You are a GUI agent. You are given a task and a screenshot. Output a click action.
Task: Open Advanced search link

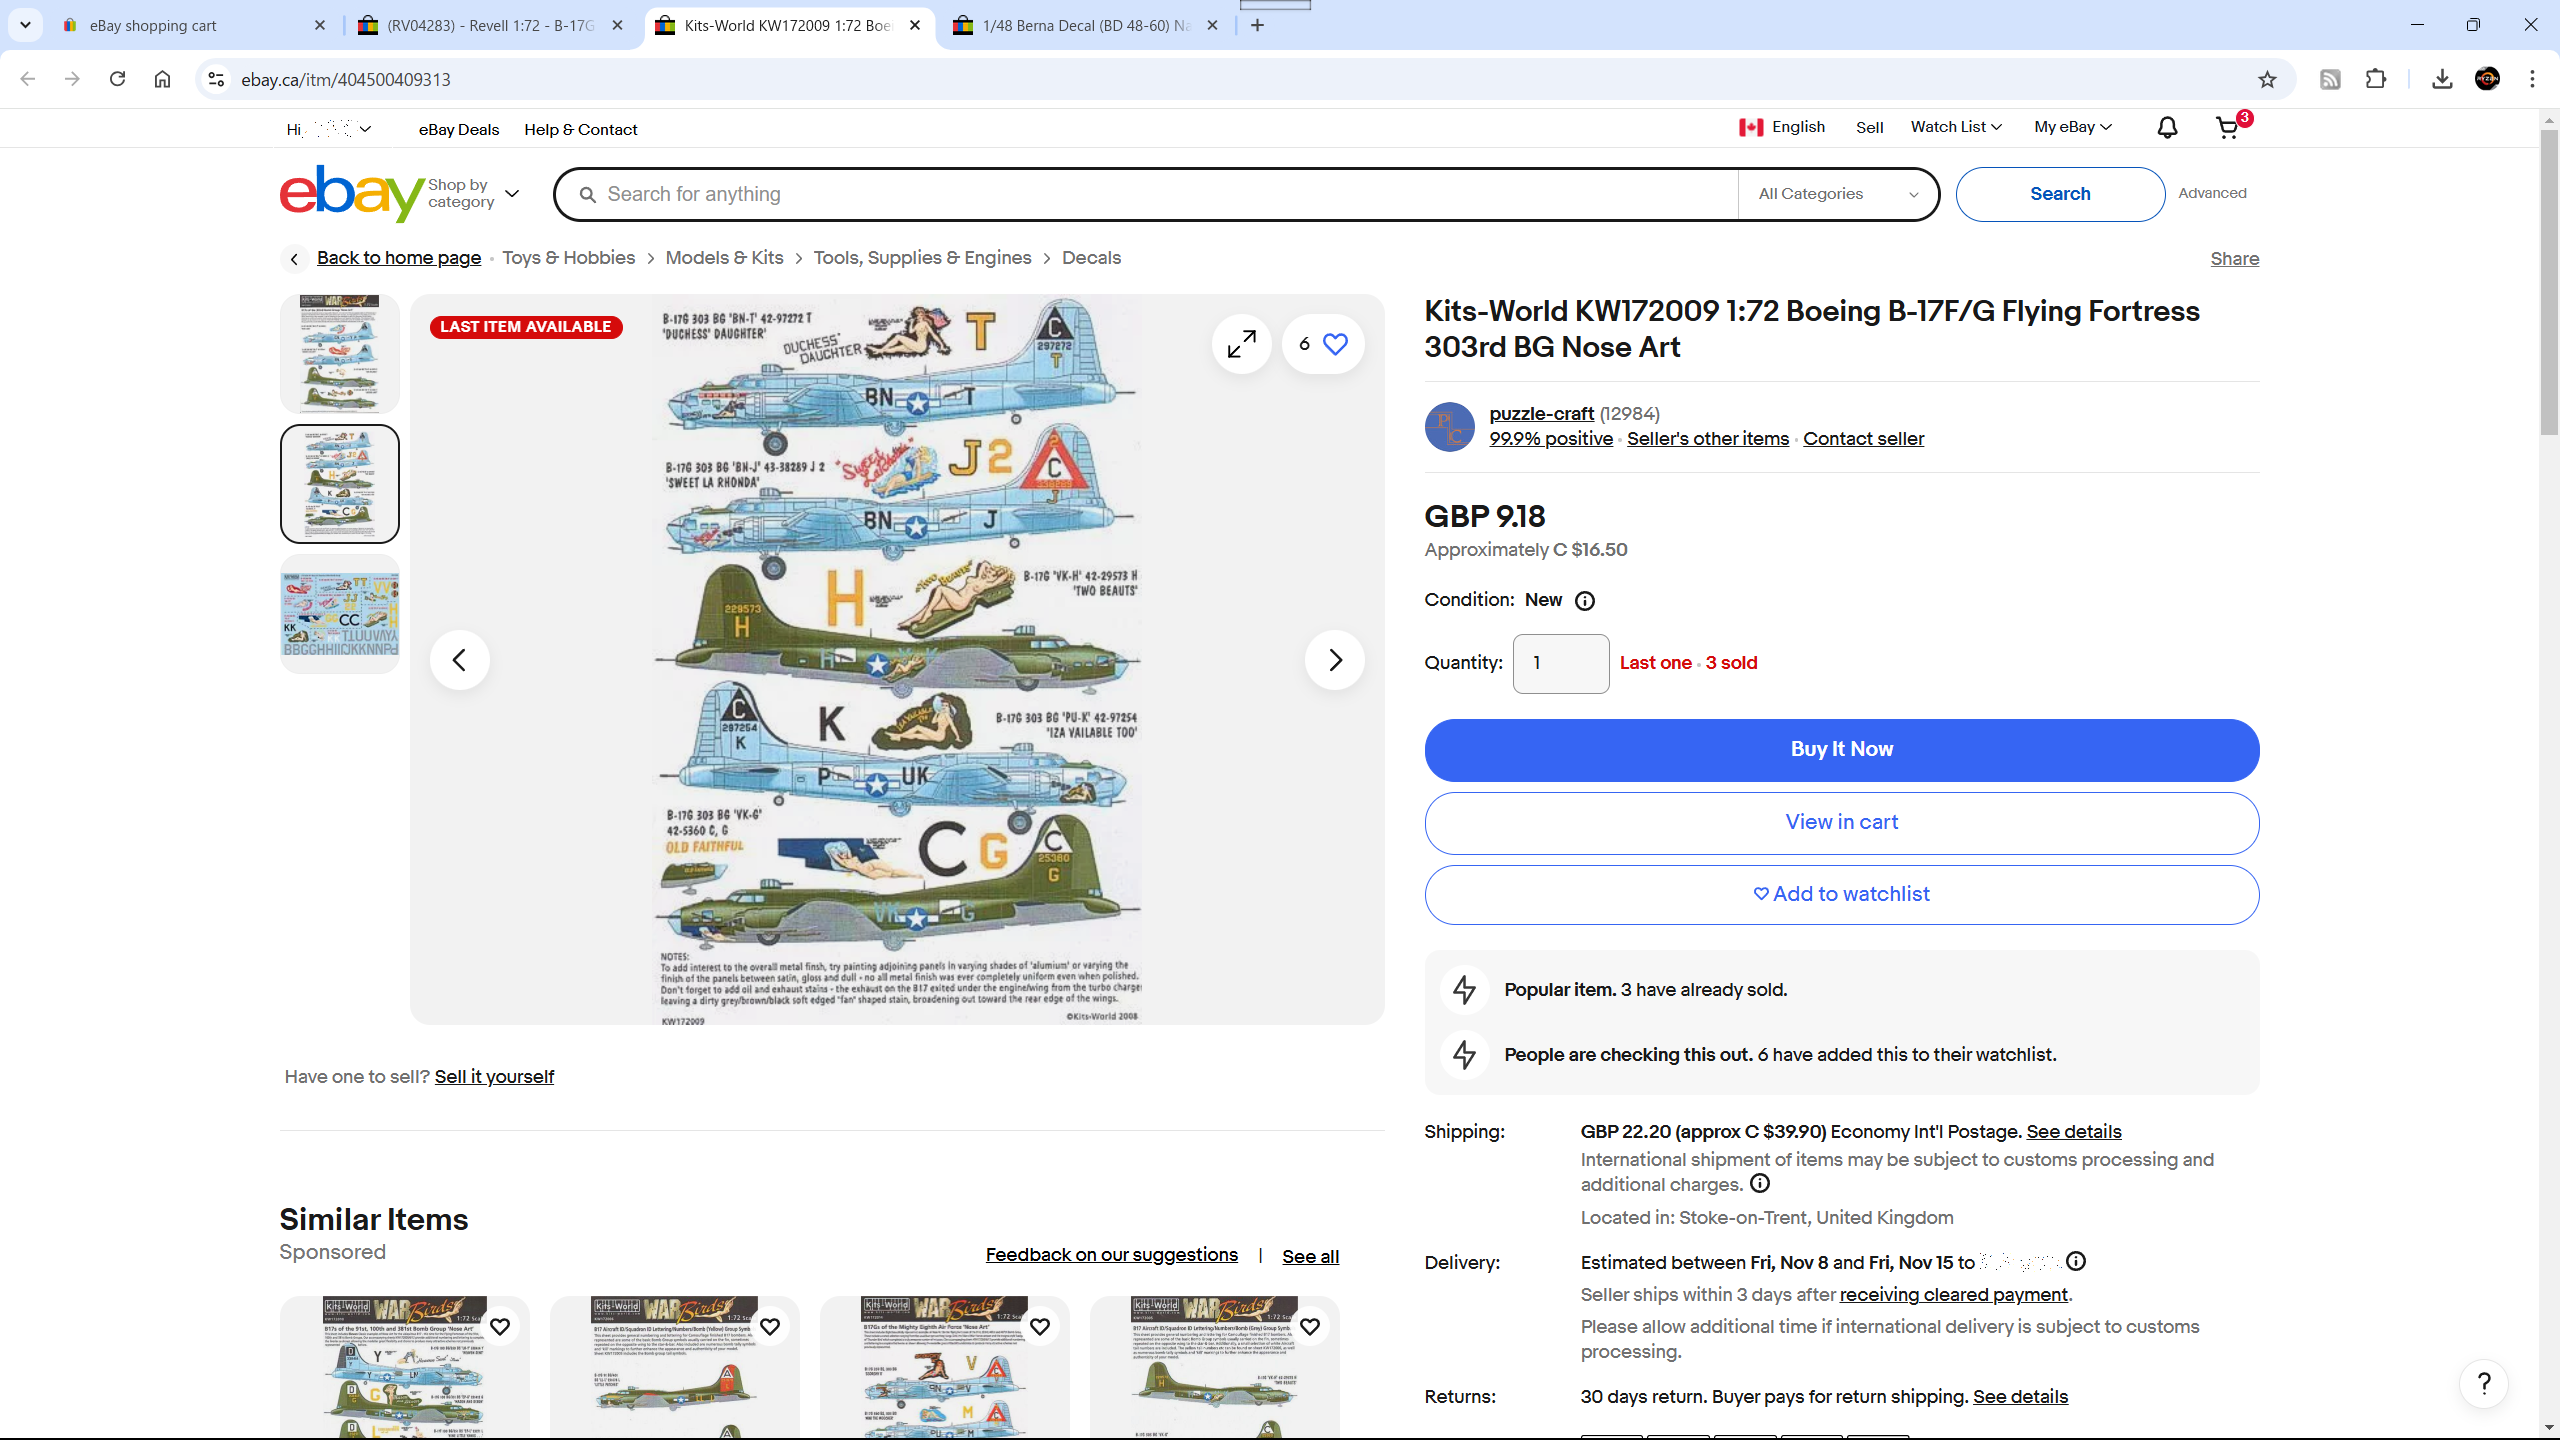click(2212, 193)
